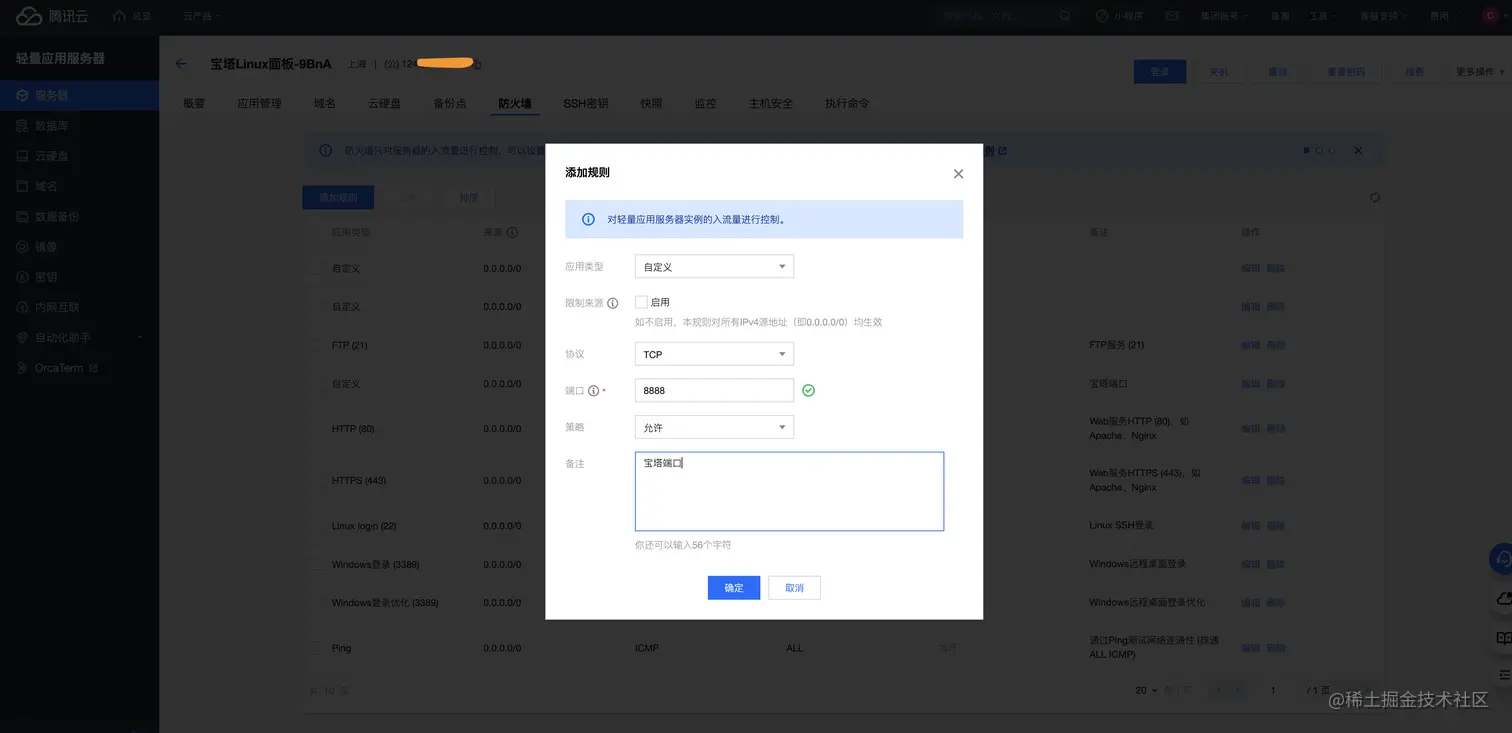The height and width of the screenshot is (733, 1512).
Task: Dismiss the firewall notice banner
Action: point(1358,150)
